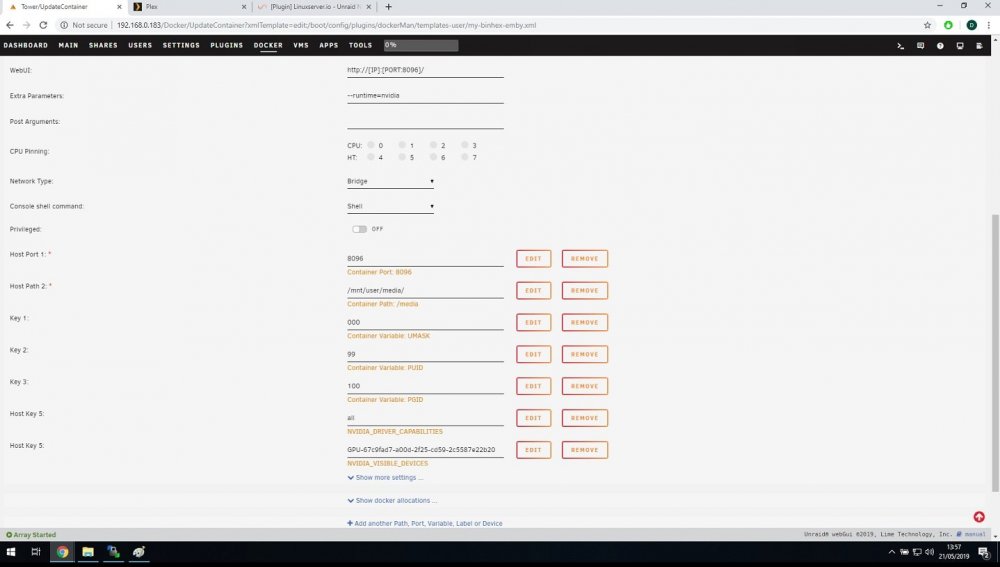Image resolution: width=1000 pixels, height=567 pixels.
Task: Pin HT core 7
Action: point(465,157)
